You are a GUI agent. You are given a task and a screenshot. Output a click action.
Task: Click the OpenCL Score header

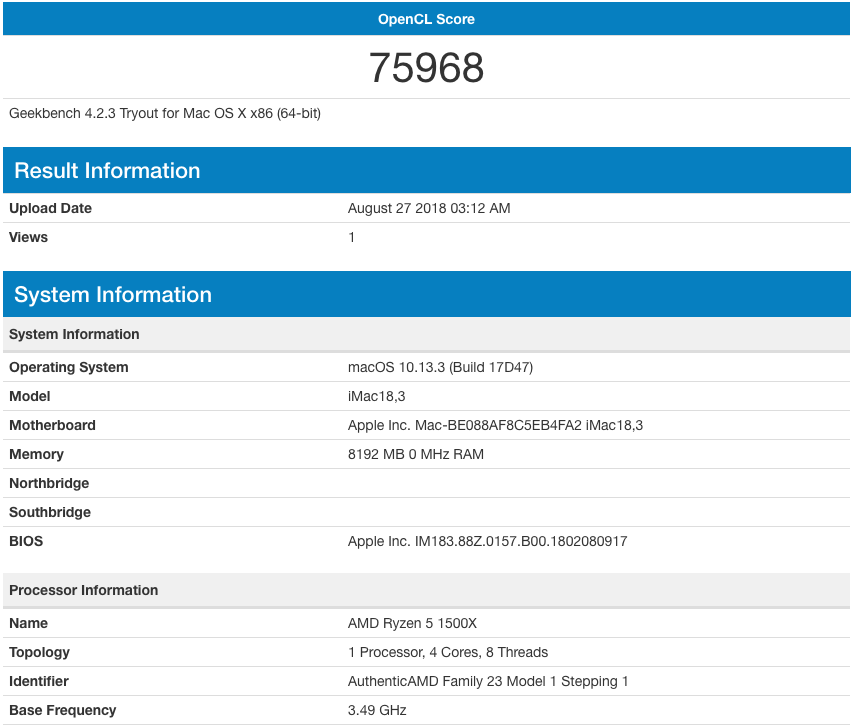pos(426,19)
